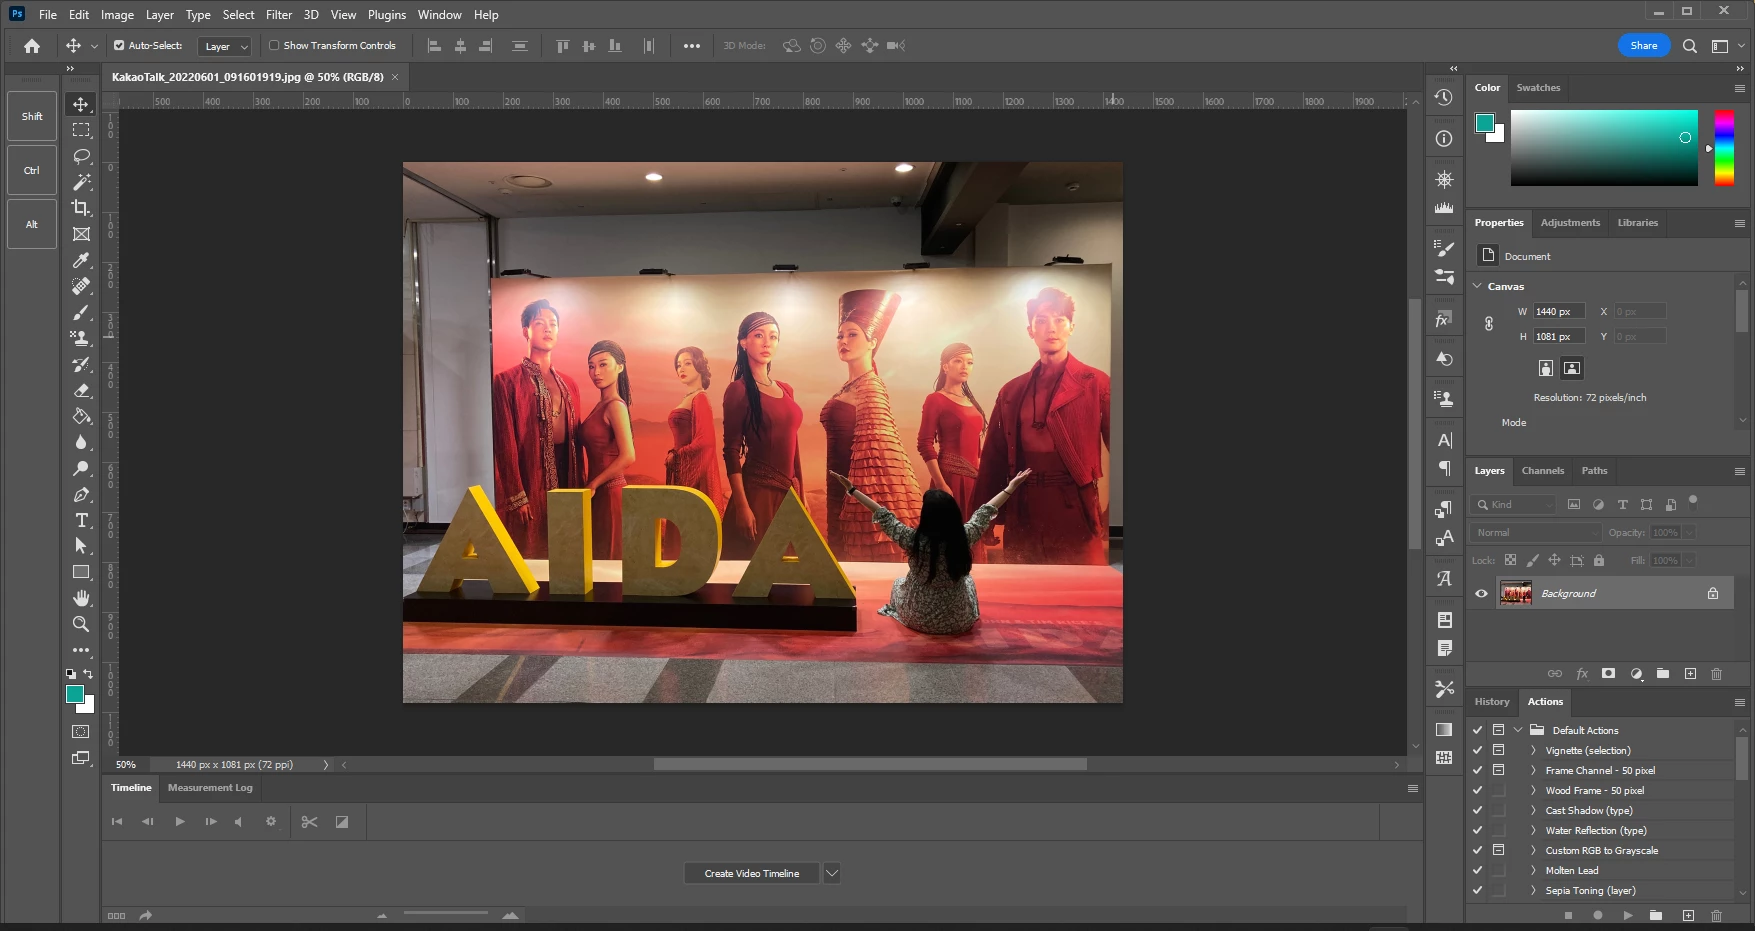The height and width of the screenshot is (931, 1755).
Task: Choose the Eyedropper tool
Action: (x=81, y=260)
